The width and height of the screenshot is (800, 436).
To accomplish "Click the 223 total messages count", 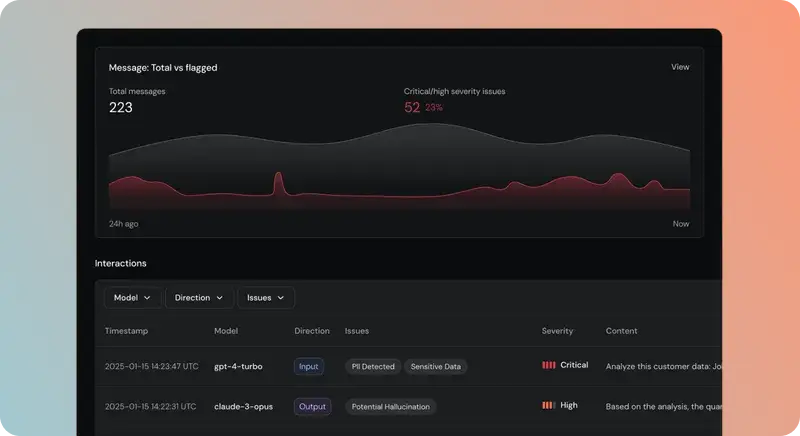I will [x=121, y=108].
